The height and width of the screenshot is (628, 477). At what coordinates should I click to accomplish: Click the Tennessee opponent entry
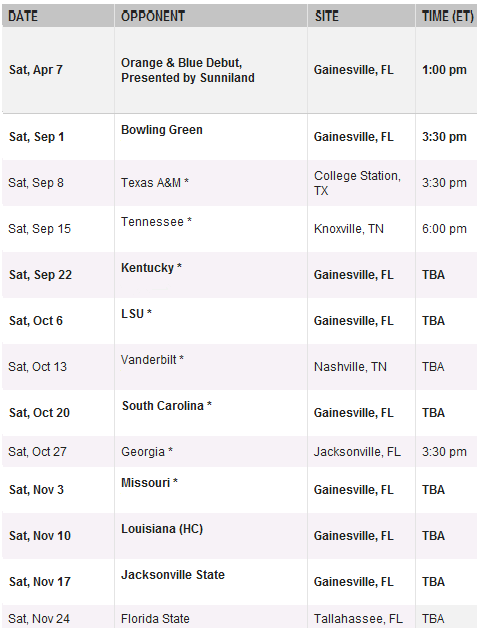coord(156,221)
